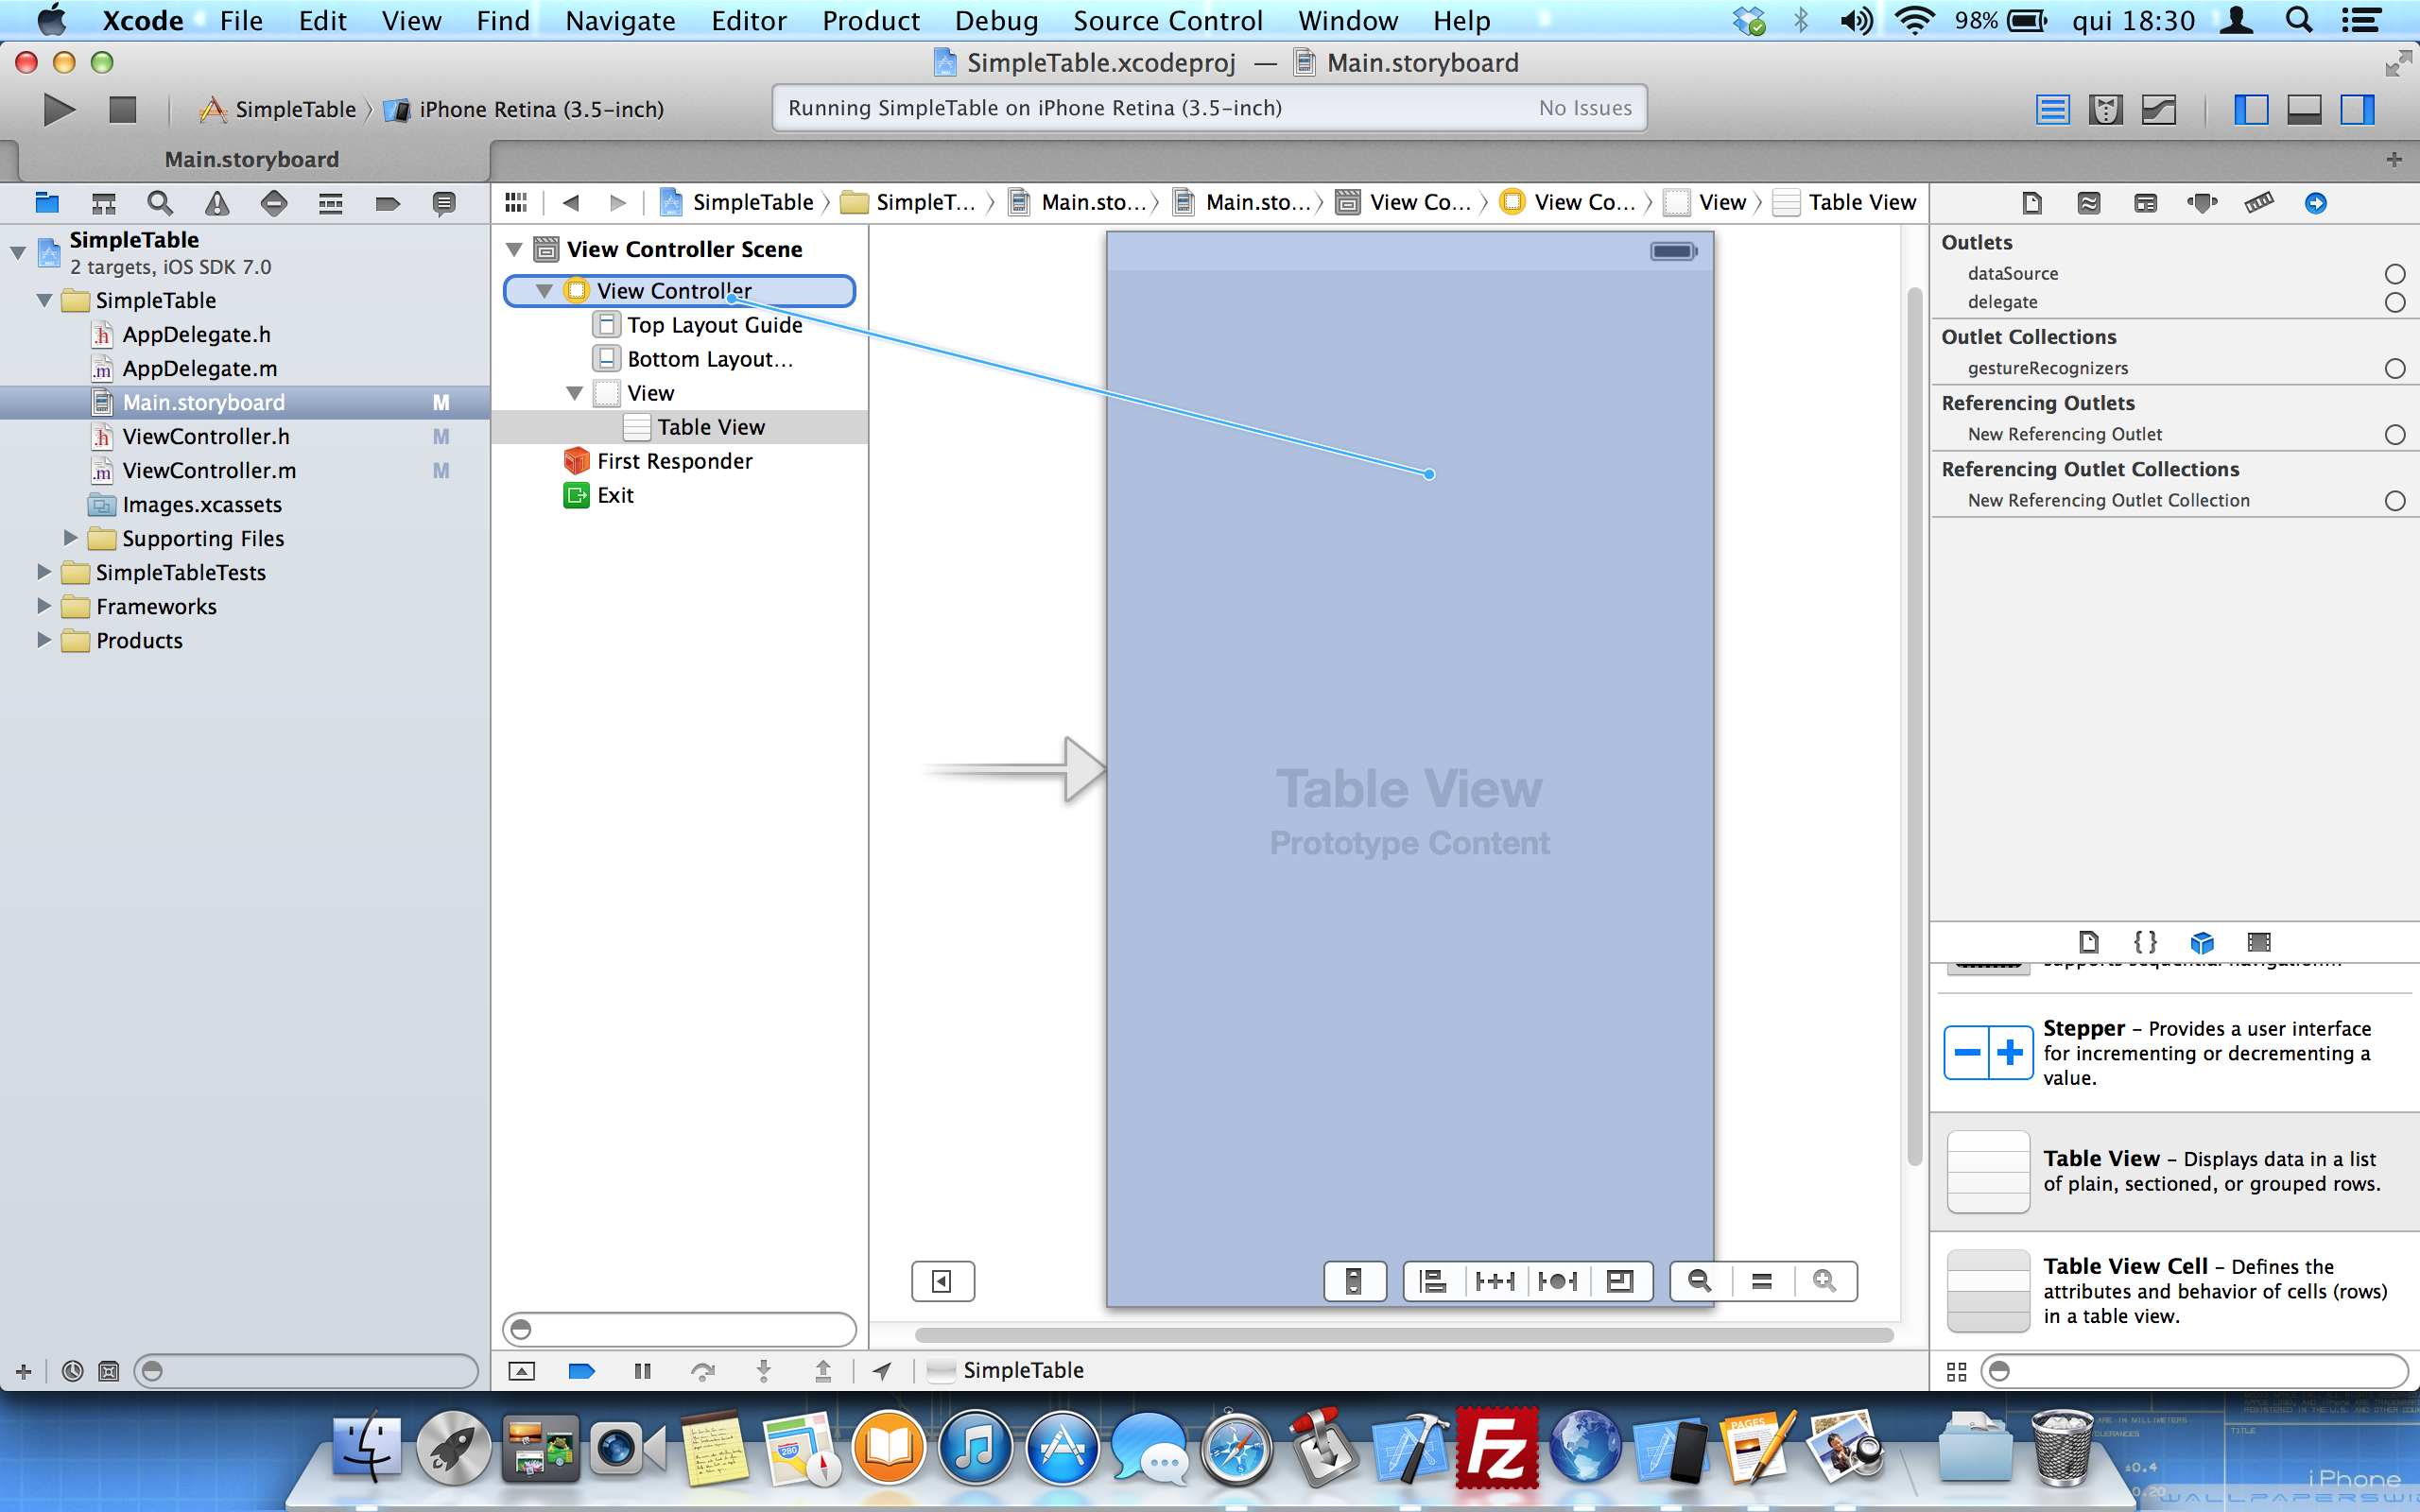Expand the Frameworks folder
The width and height of the screenshot is (2420, 1512).
coord(43,606)
